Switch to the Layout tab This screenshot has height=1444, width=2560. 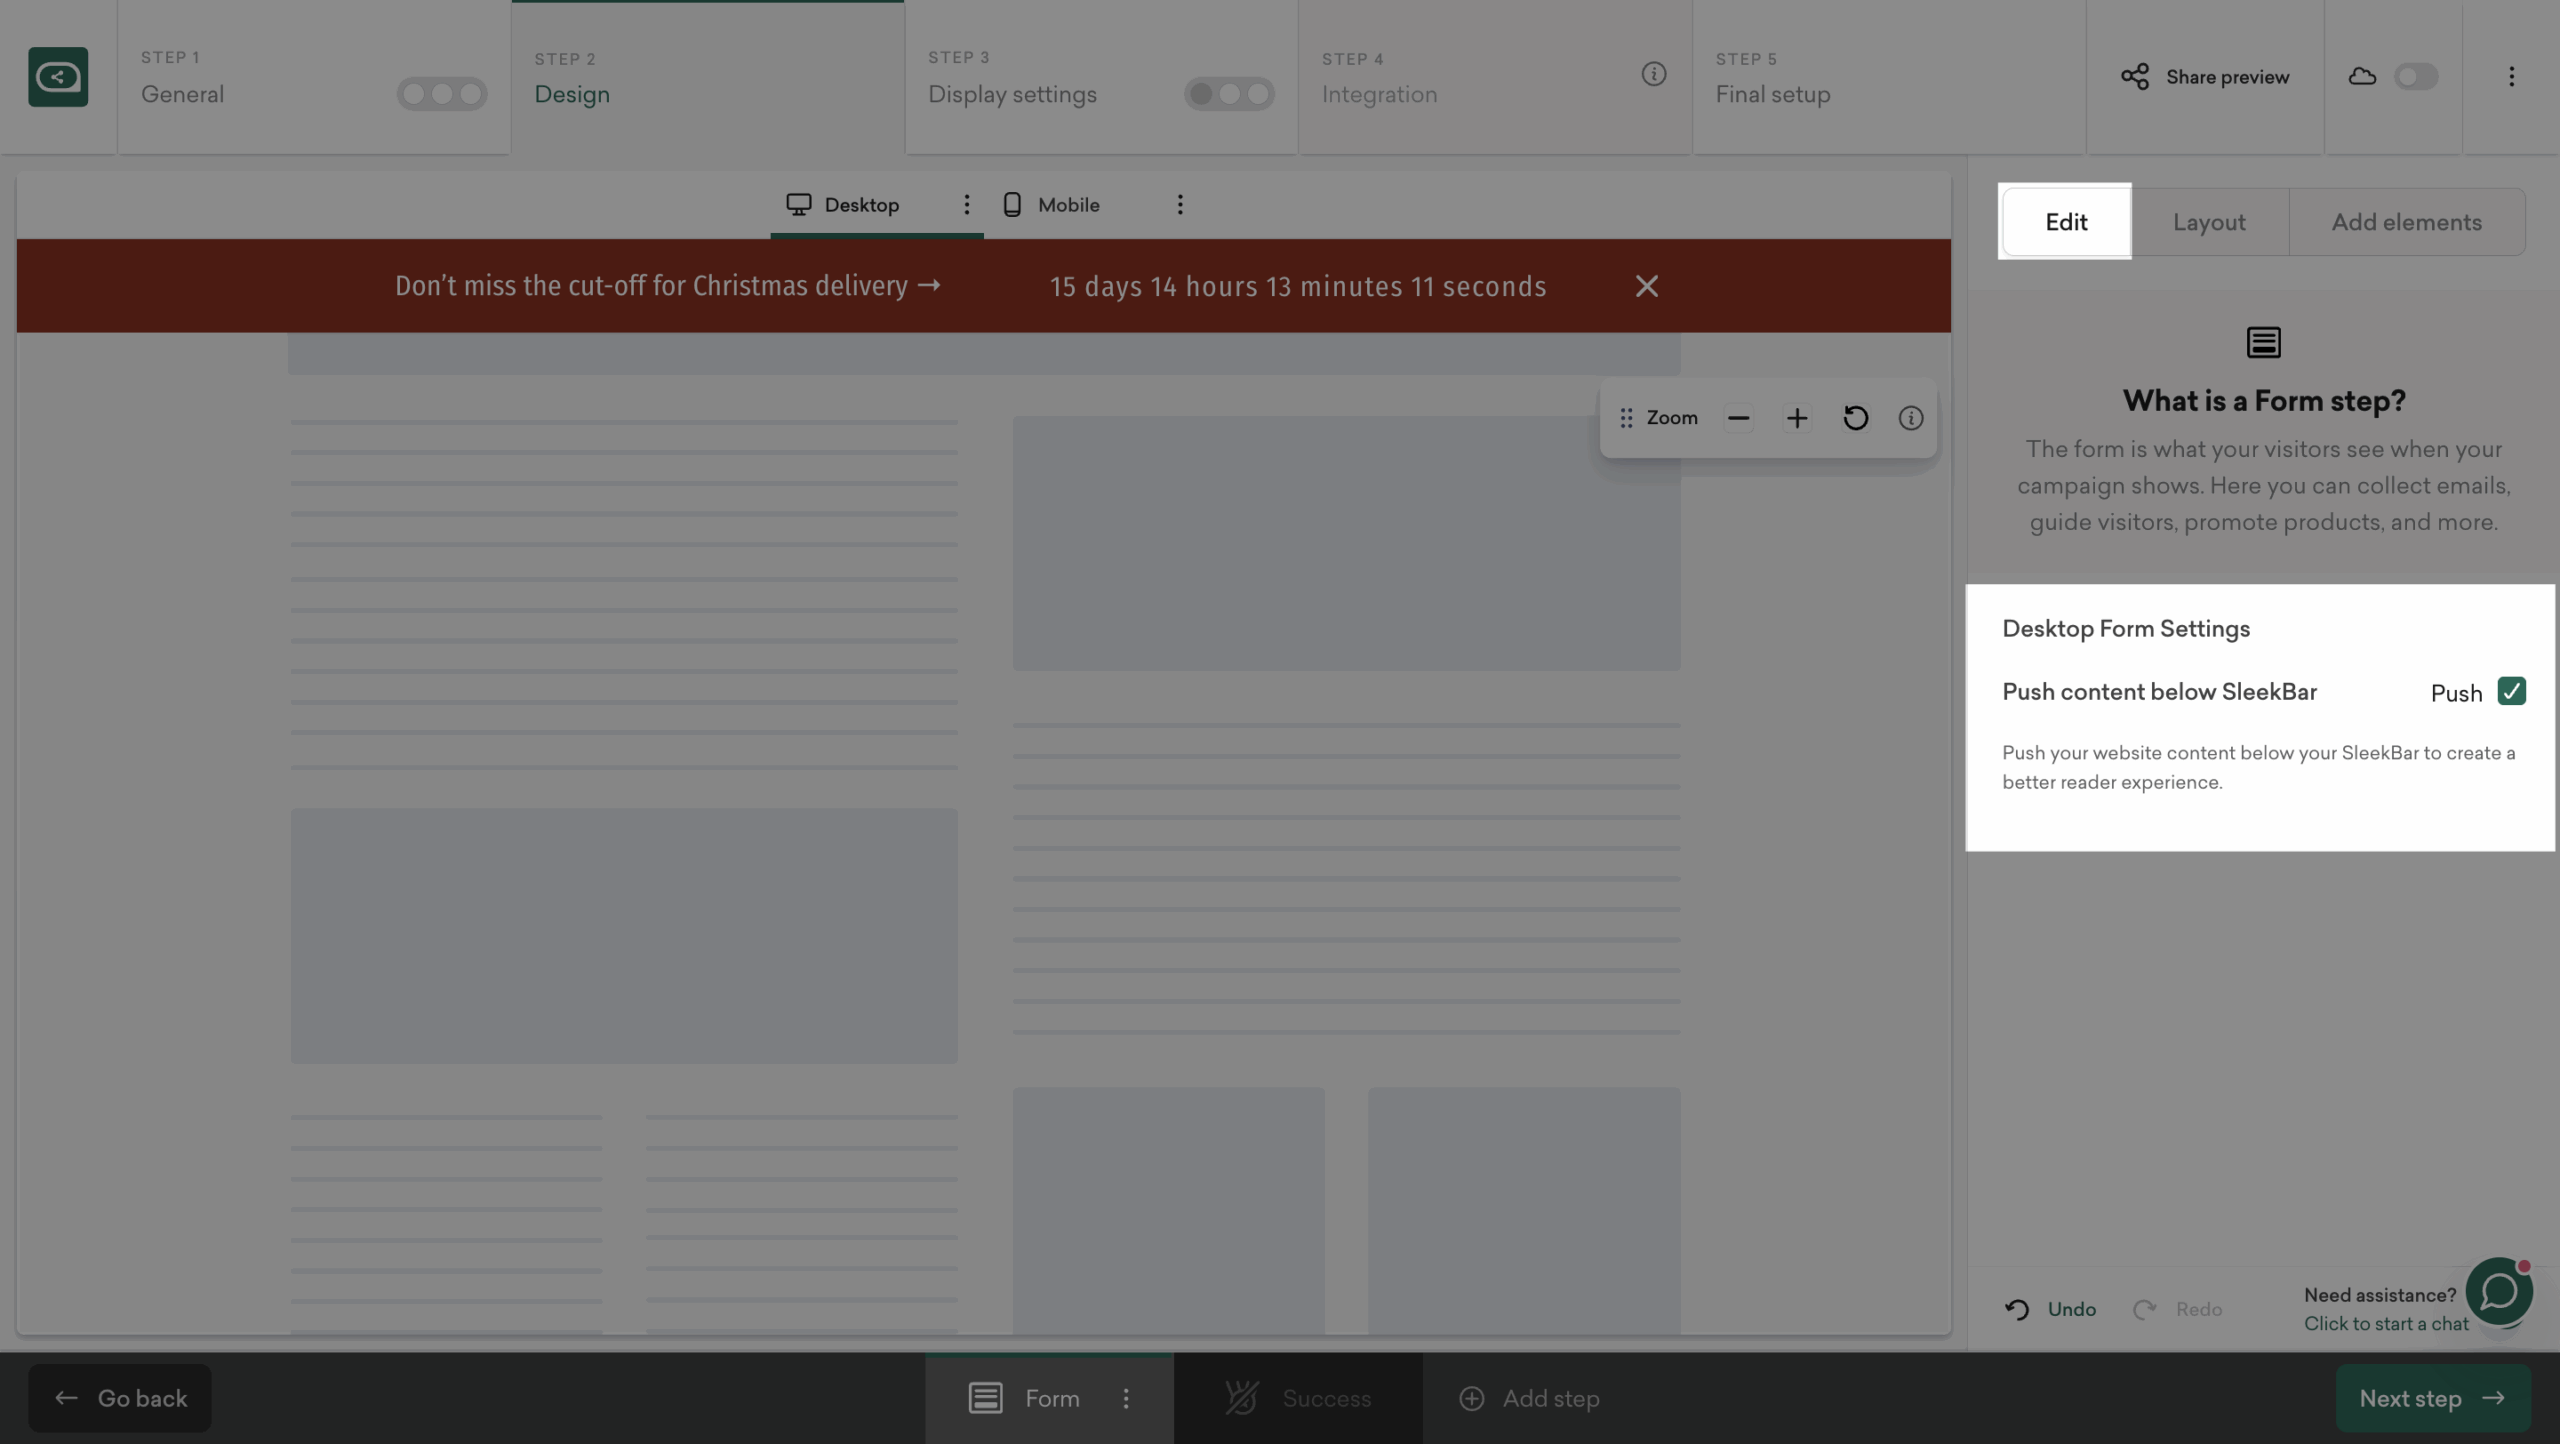pyautogui.click(x=2209, y=222)
